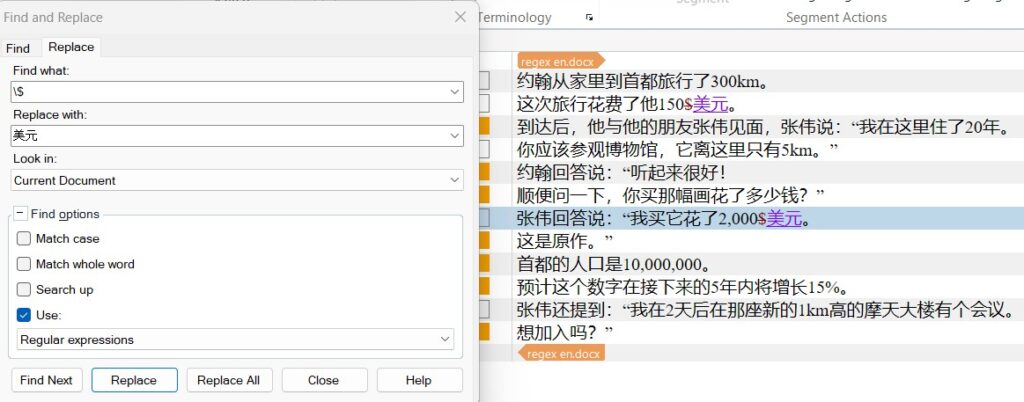1024x402 pixels.
Task: Enable the Match case checkbox
Action: [24, 239]
